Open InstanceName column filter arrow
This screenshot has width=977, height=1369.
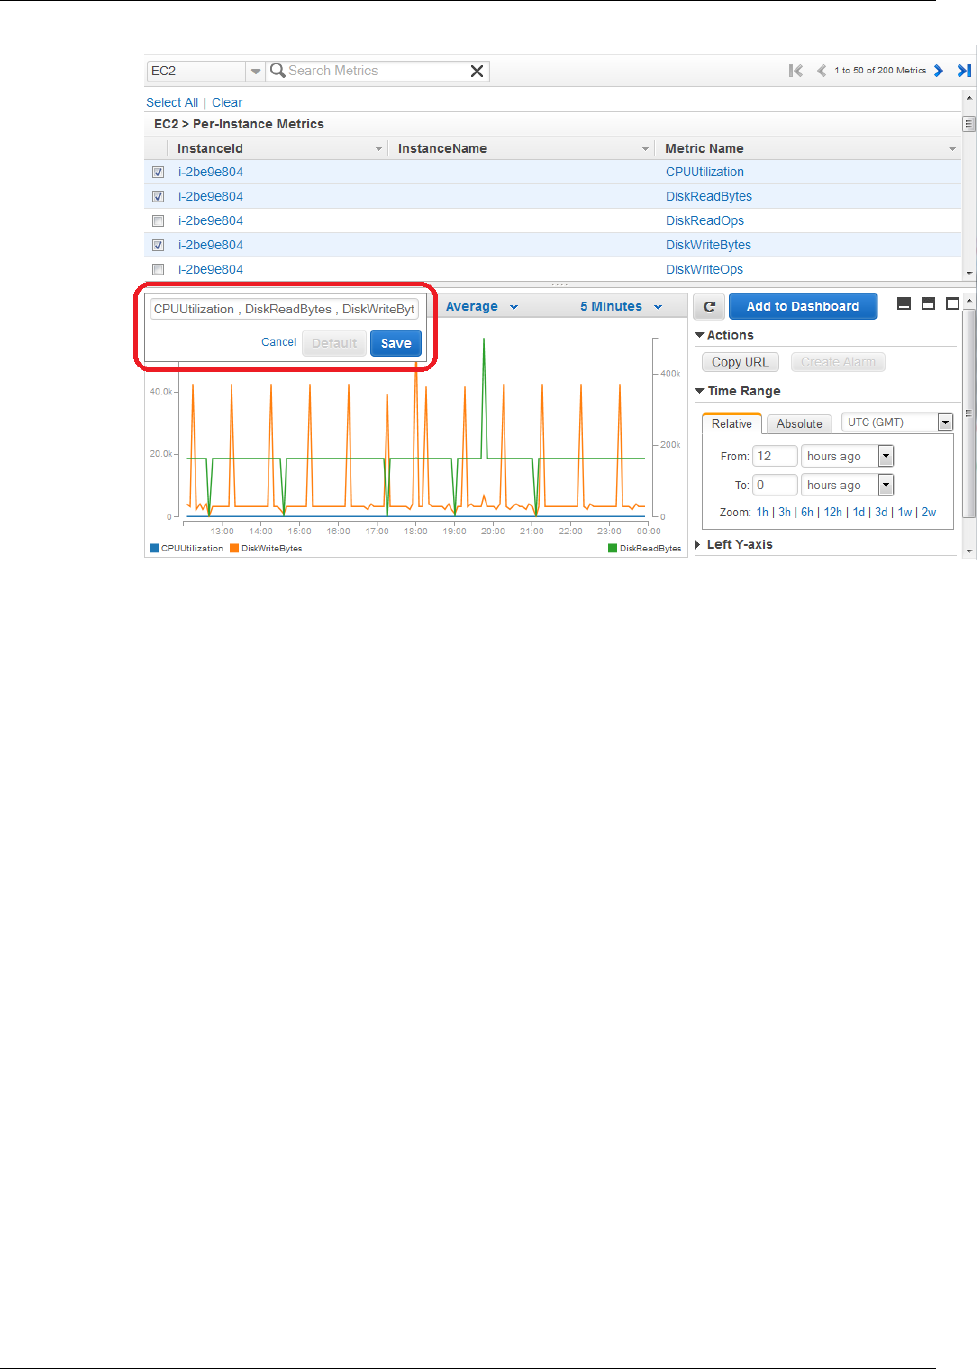(646, 149)
